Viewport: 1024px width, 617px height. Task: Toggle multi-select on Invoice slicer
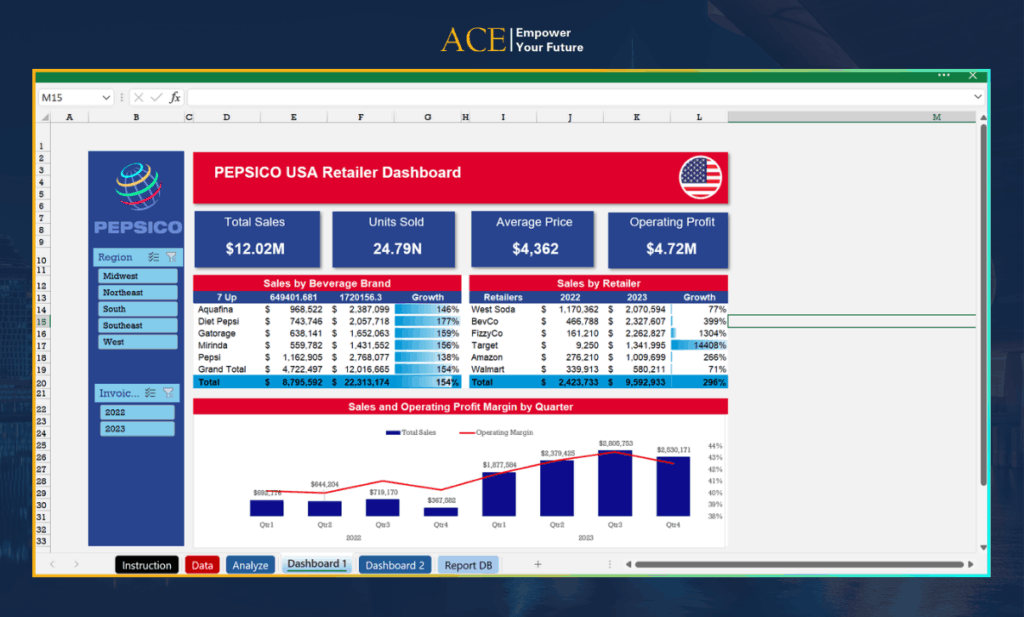(x=150, y=392)
